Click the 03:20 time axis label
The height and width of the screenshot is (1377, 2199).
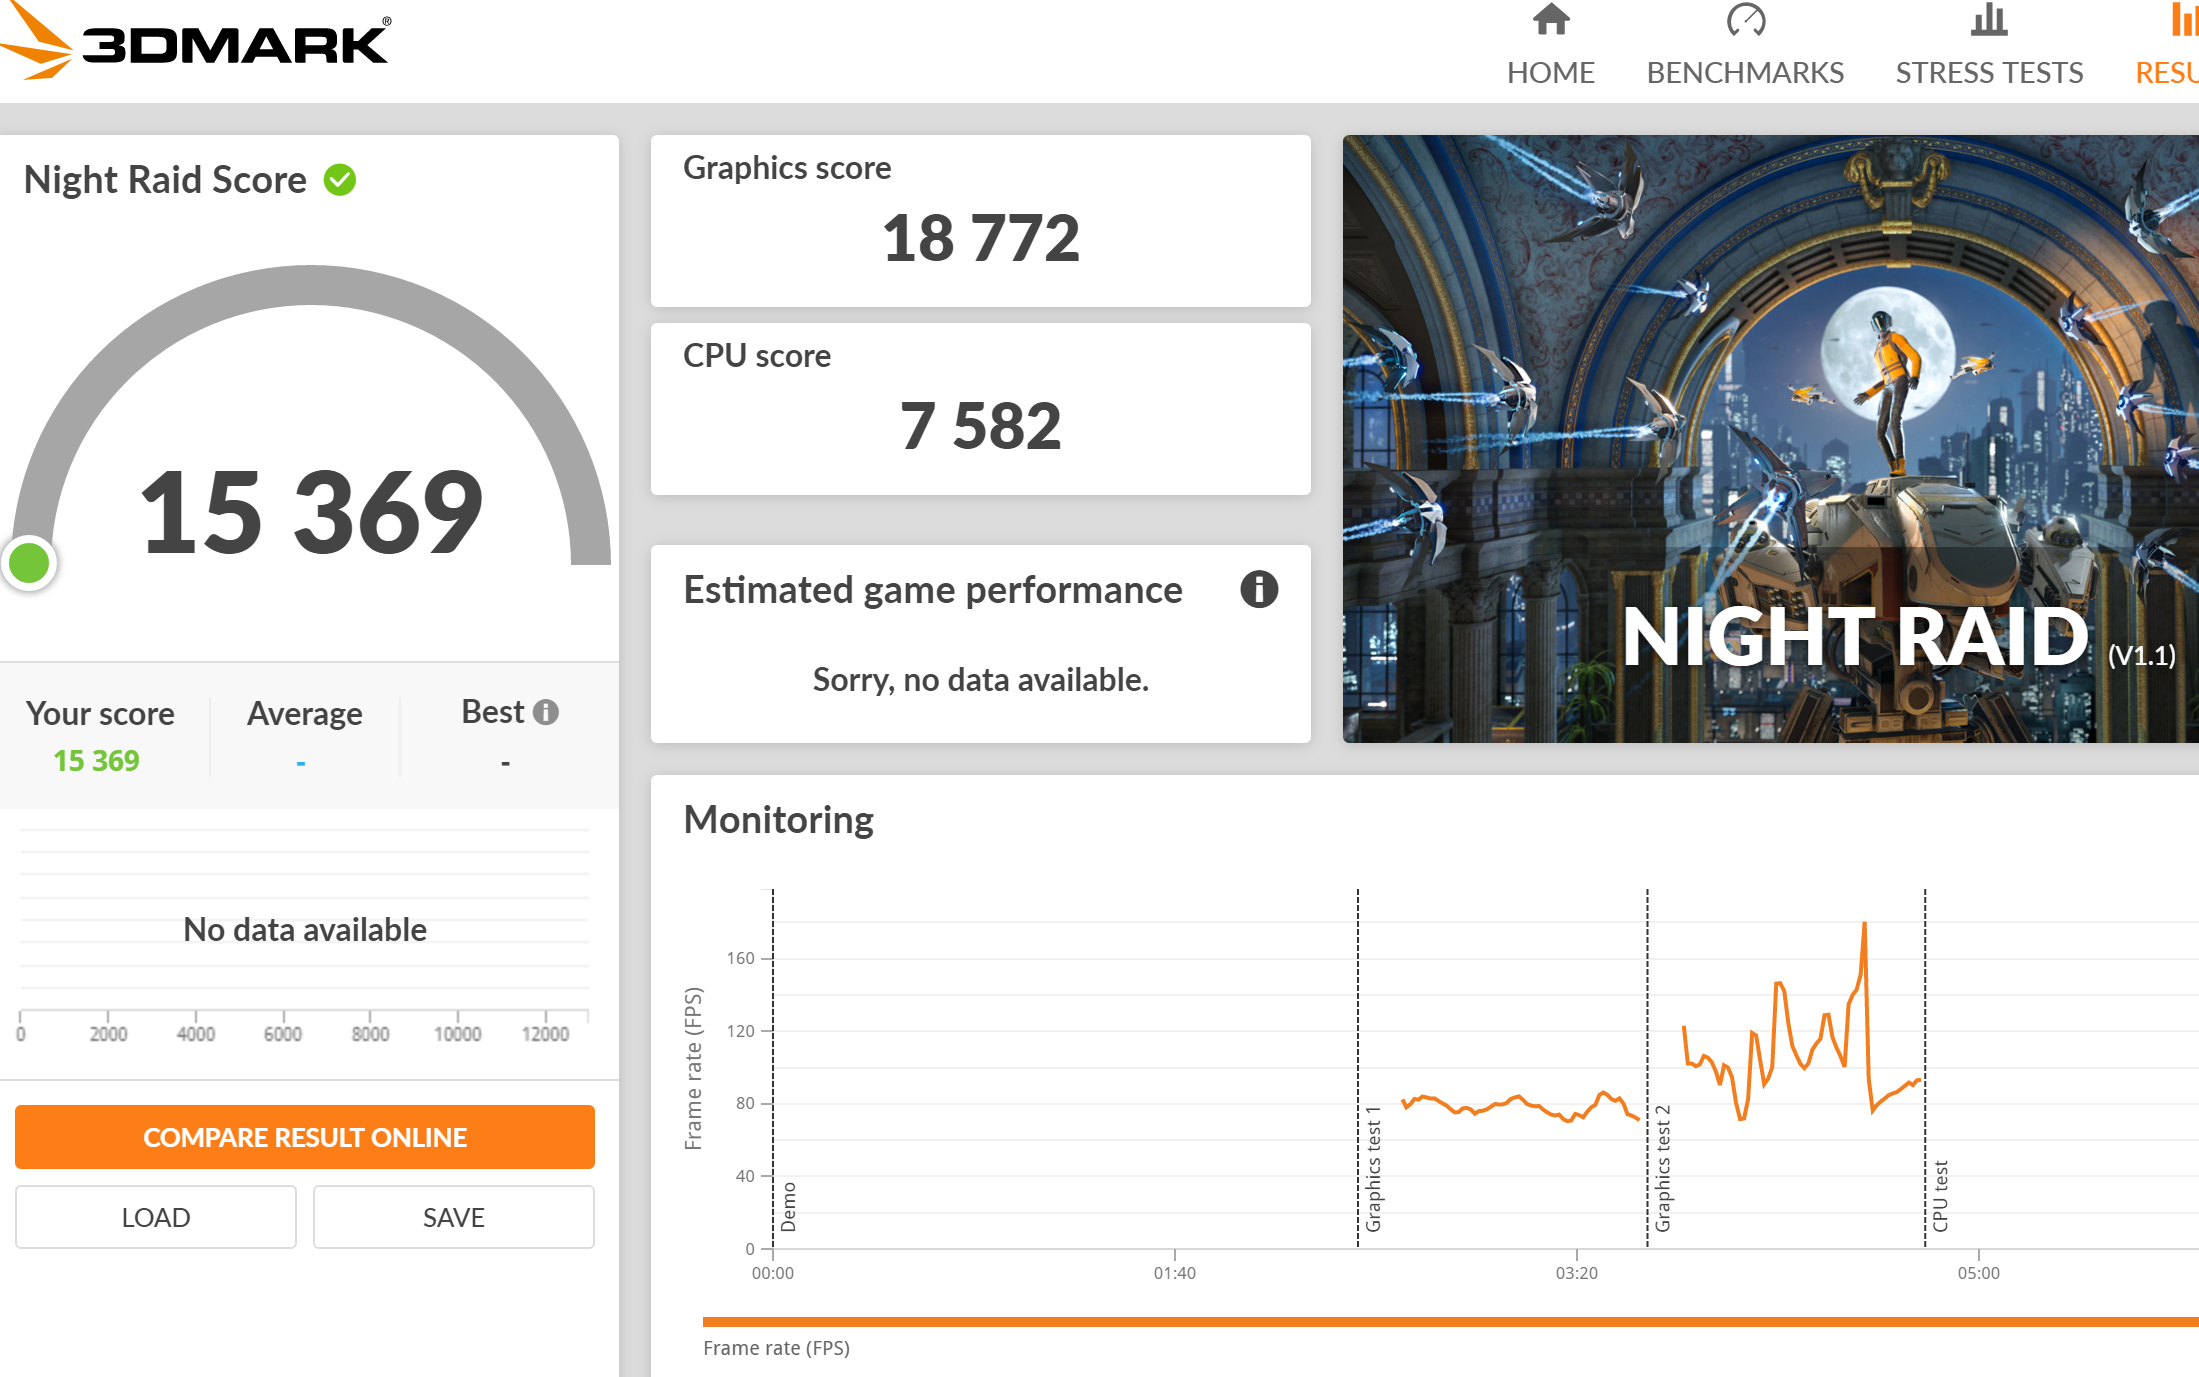(1577, 1273)
